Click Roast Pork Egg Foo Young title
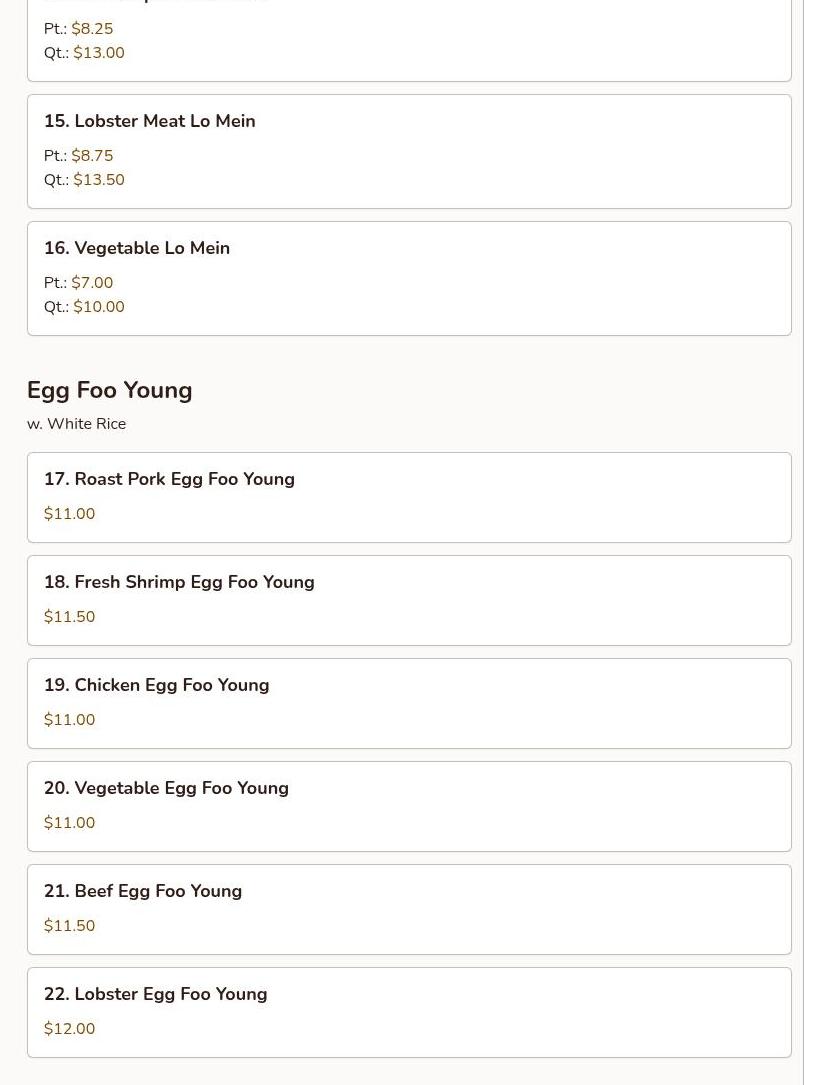Screen dimensions: 824x1085 (x=169, y=479)
